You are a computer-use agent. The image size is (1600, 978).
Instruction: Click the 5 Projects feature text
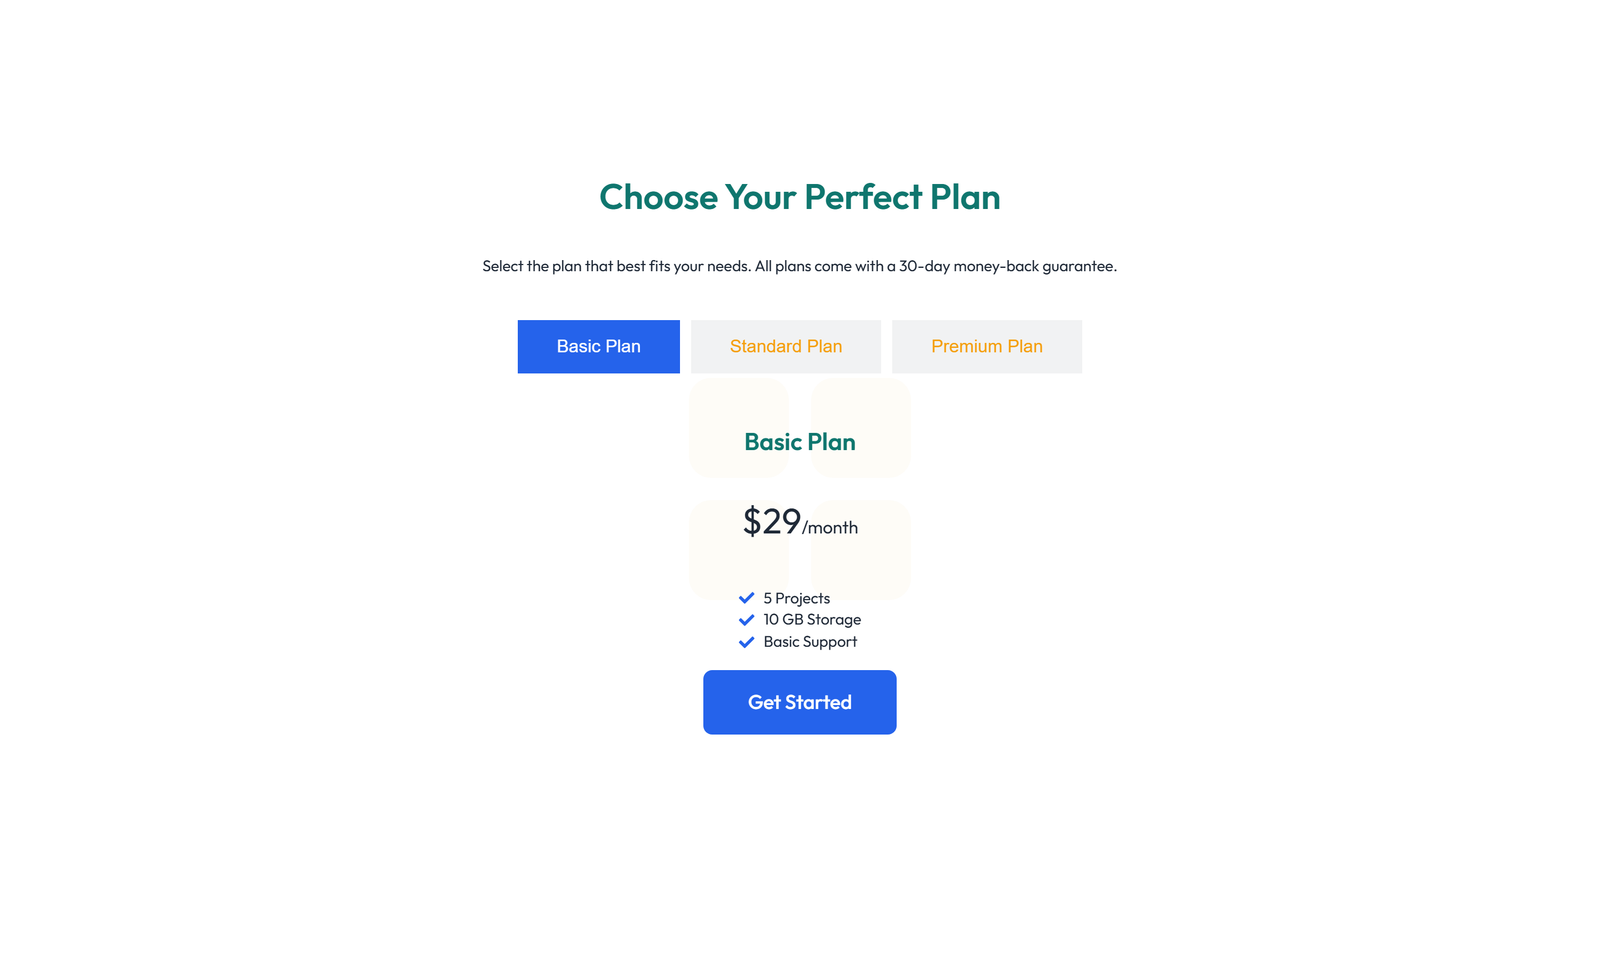tap(796, 597)
